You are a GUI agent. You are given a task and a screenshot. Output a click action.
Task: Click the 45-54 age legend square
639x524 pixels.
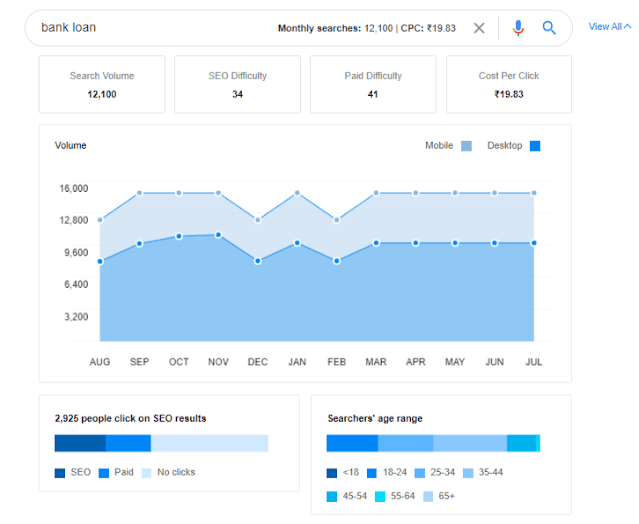coord(332,496)
